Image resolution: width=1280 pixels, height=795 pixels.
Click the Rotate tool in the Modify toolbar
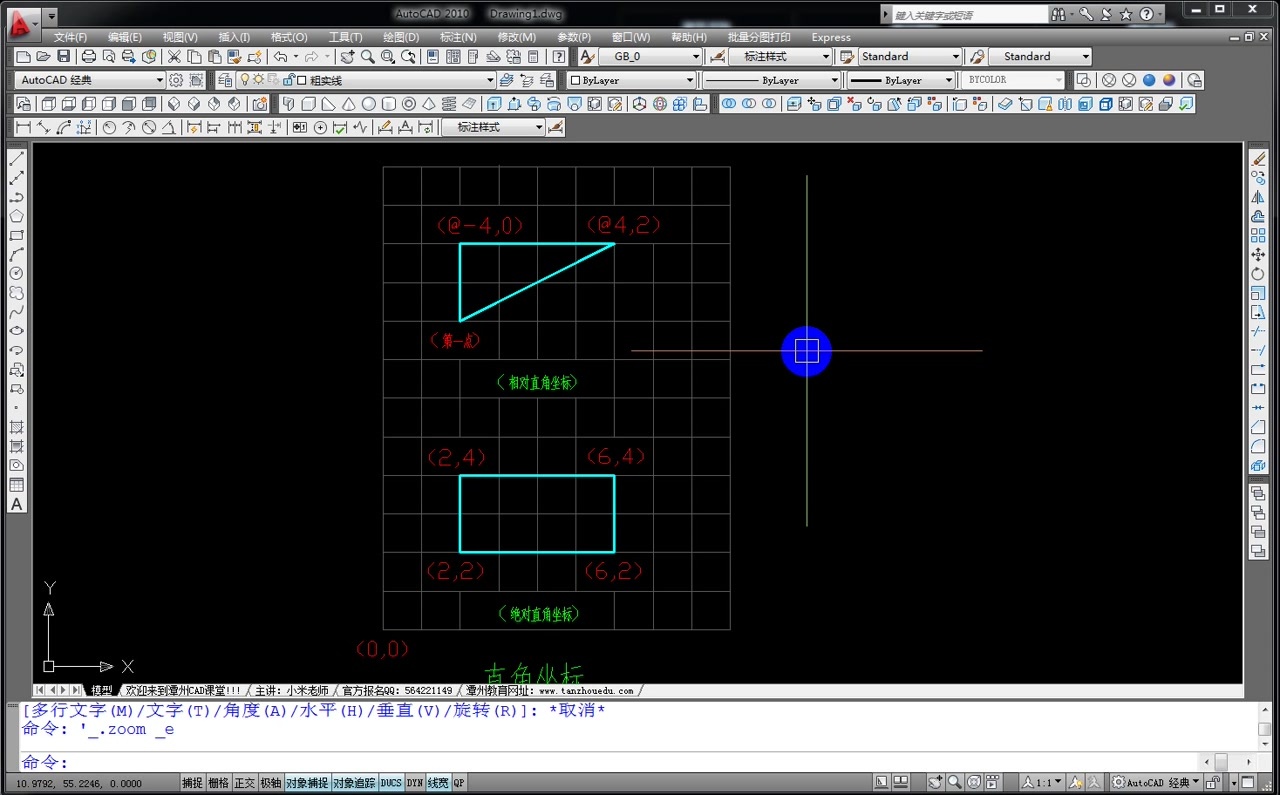tap(1259, 274)
